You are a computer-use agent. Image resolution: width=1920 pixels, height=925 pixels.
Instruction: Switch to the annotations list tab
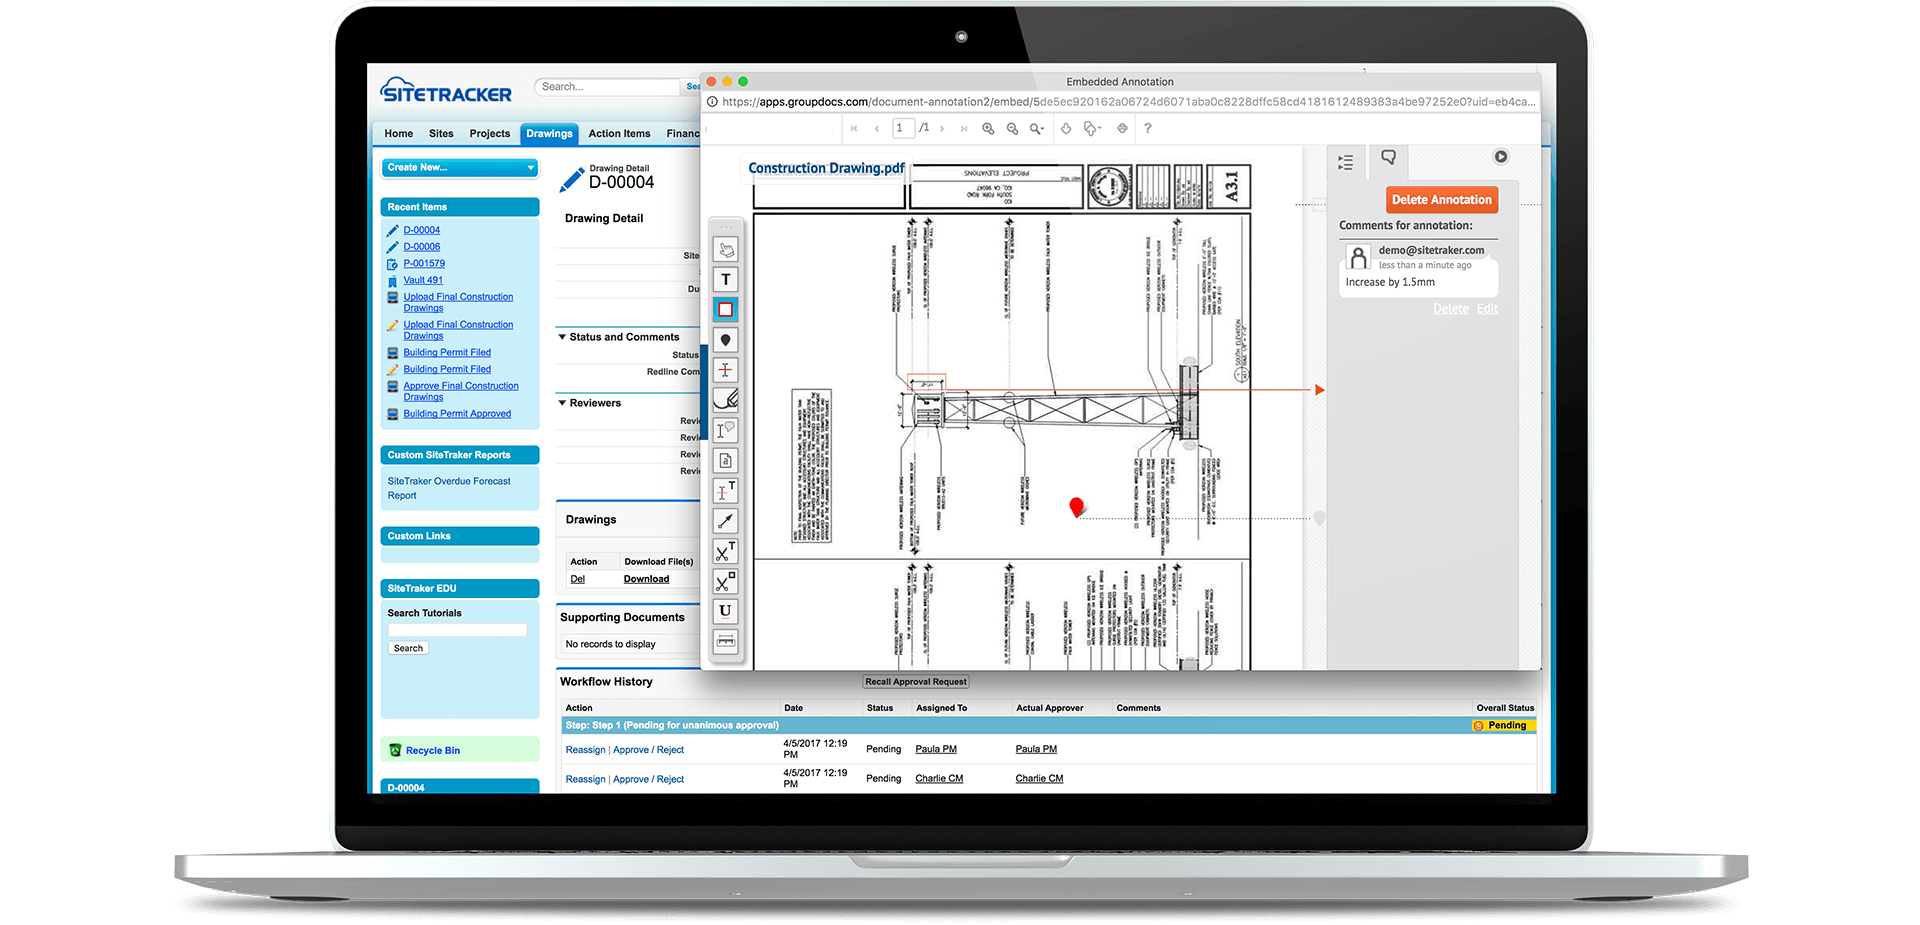click(1346, 162)
